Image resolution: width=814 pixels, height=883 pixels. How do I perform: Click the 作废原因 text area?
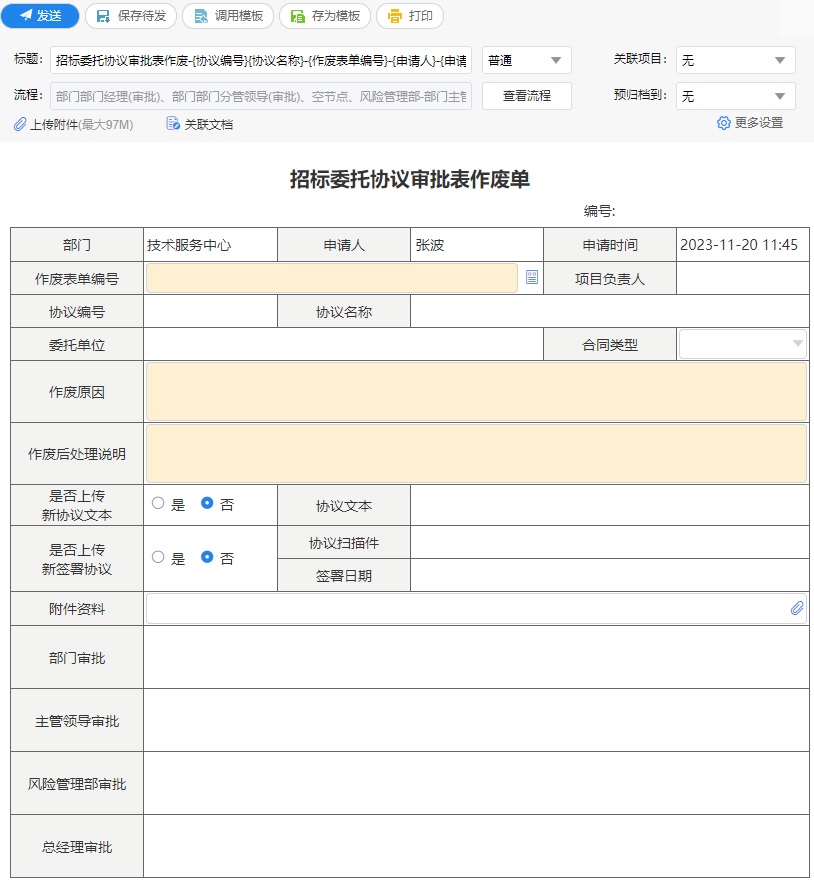(476, 392)
